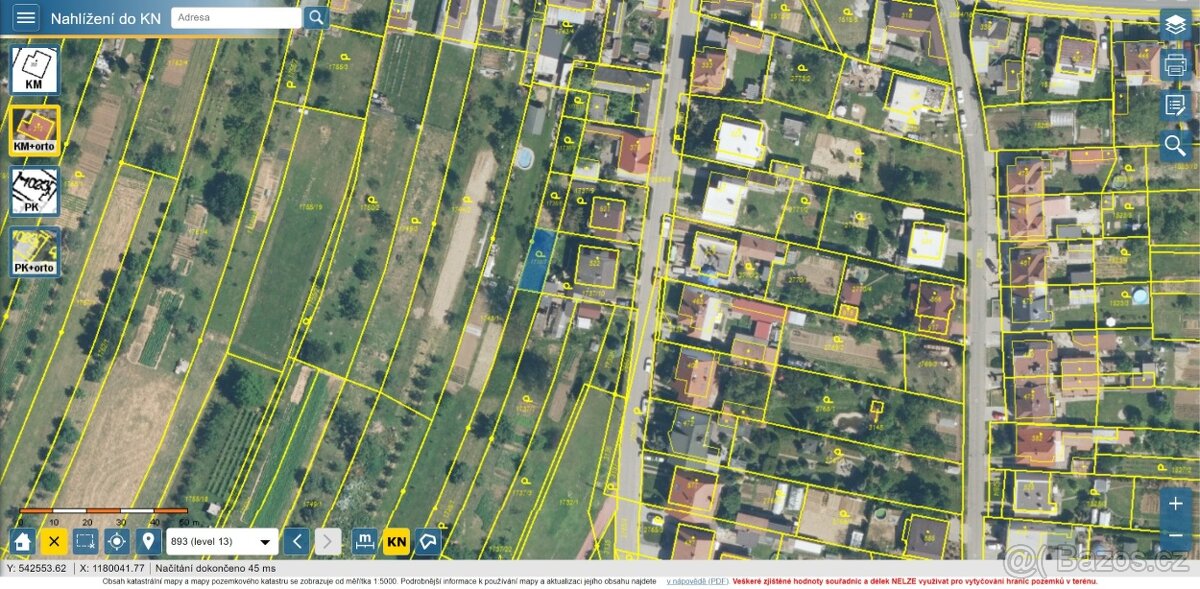Viewport: 1200px width, 589px height.
Task: Go to home map extent
Action: (23, 542)
